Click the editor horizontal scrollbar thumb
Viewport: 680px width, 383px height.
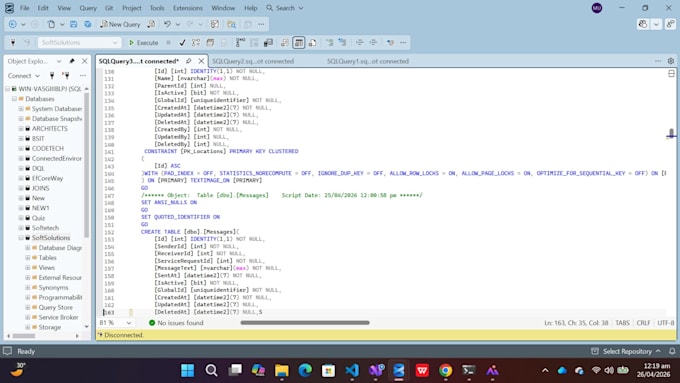[x=305, y=322]
